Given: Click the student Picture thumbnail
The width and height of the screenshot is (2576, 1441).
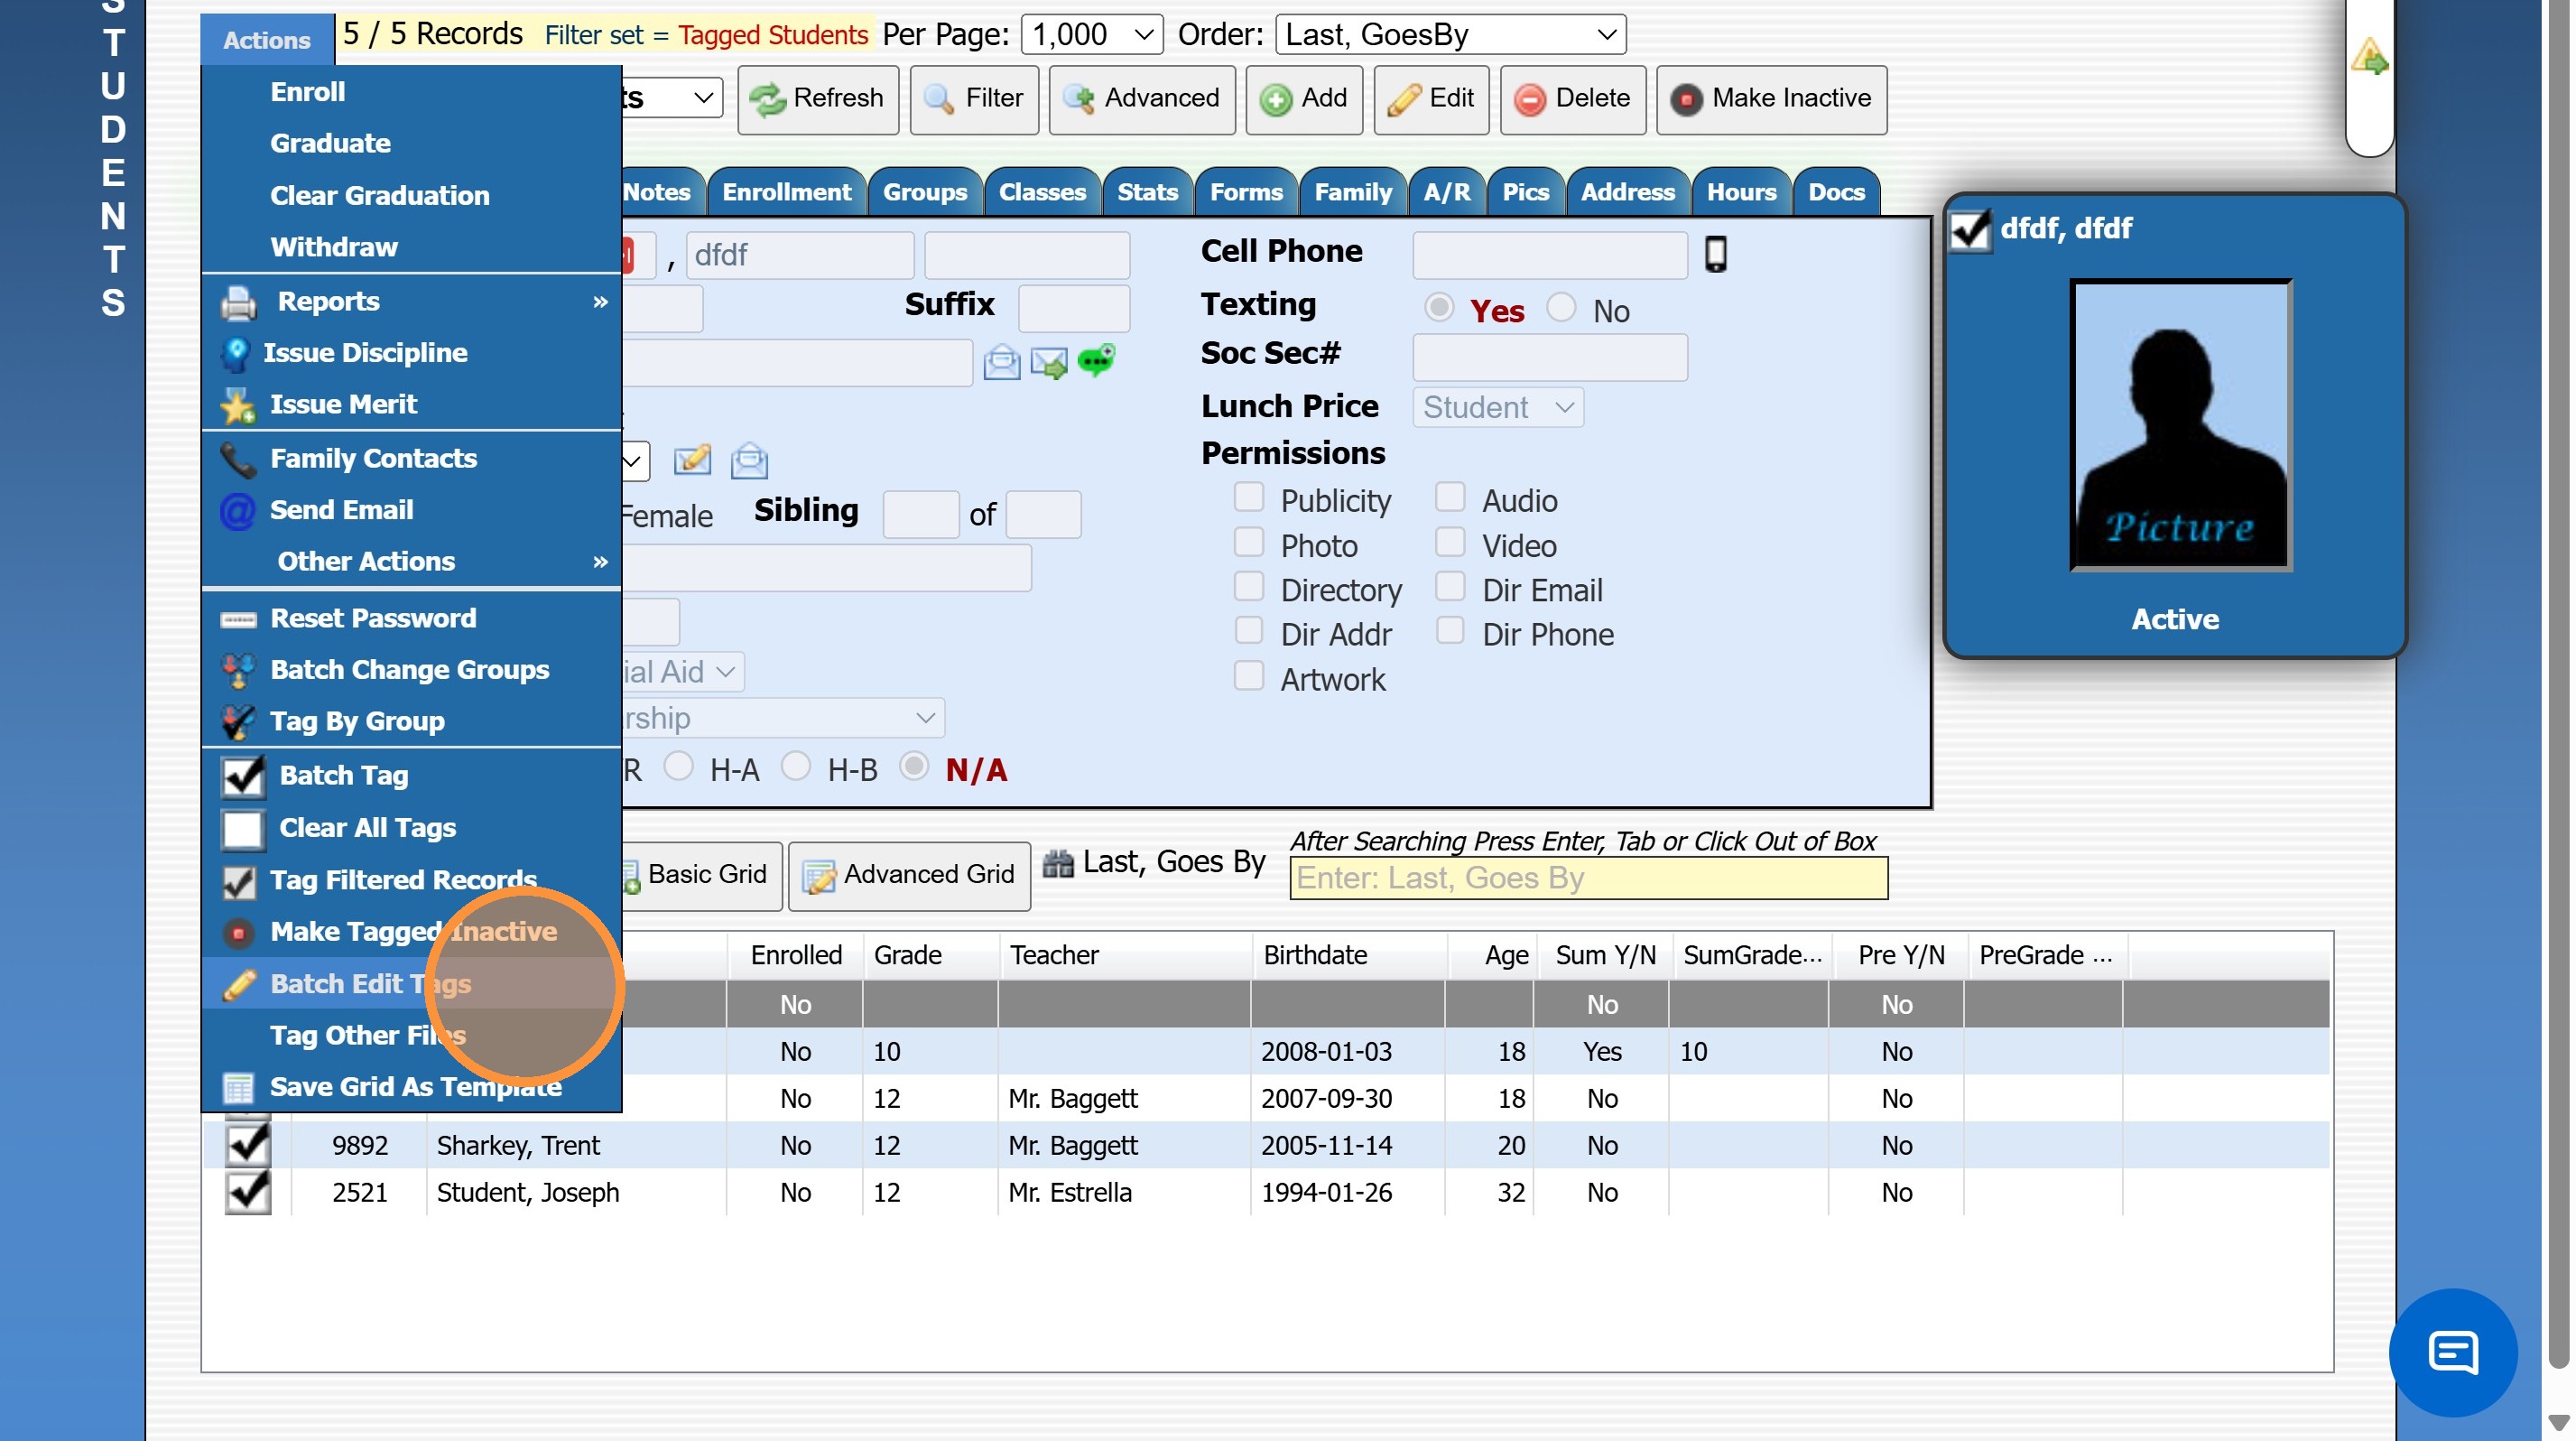Looking at the screenshot, I should click(x=2180, y=424).
